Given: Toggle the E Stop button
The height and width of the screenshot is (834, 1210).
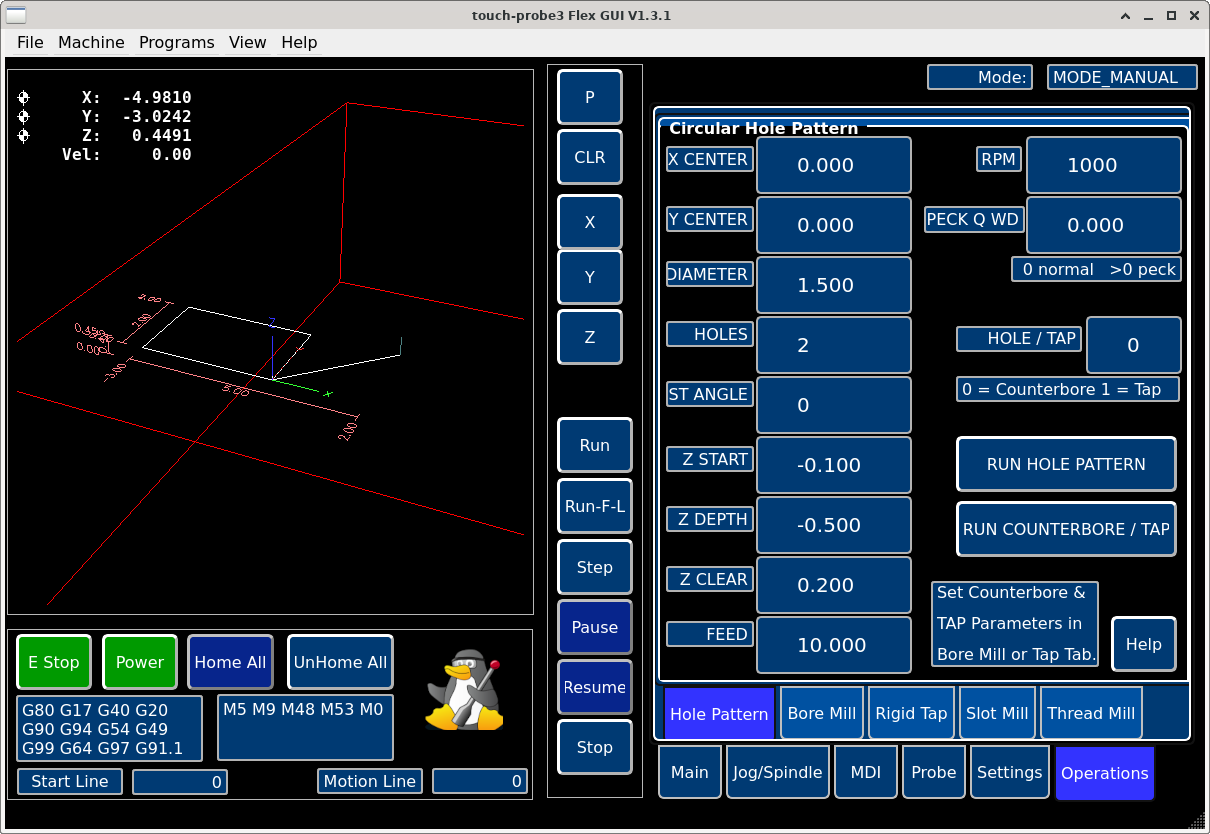Looking at the screenshot, I should (x=54, y=662).
